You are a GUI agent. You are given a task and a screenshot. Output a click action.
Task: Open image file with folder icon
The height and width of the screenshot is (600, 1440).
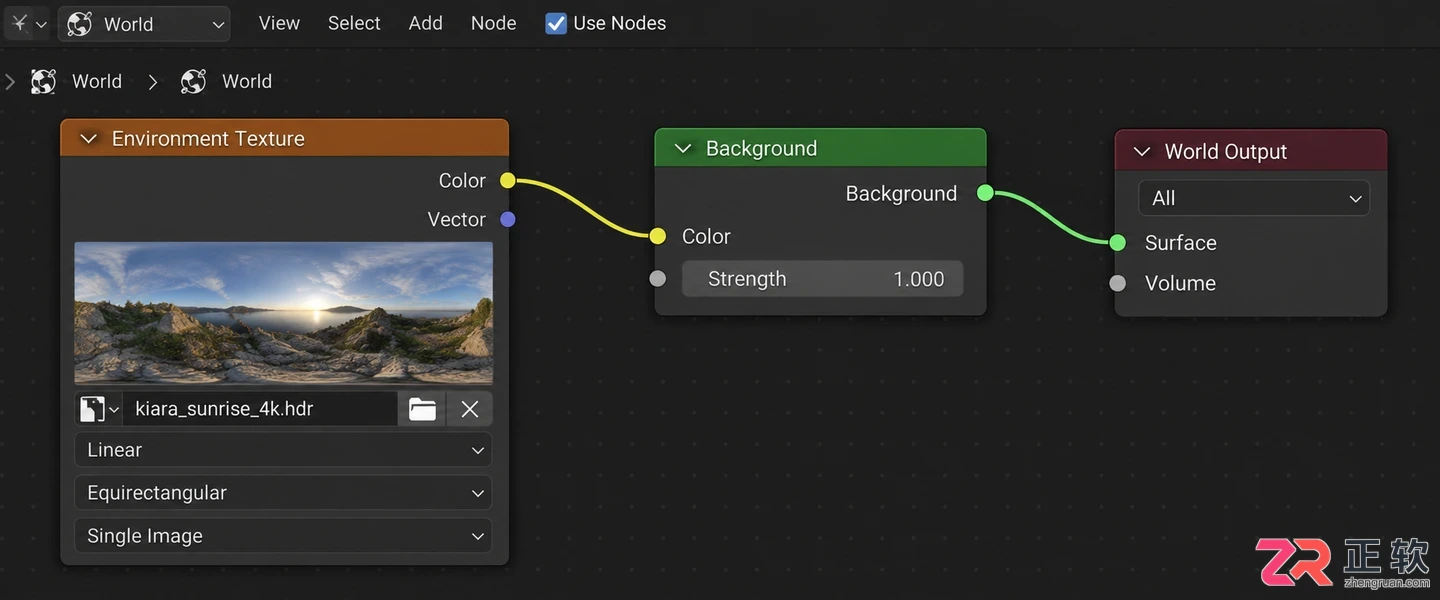(x=422, y=409)
